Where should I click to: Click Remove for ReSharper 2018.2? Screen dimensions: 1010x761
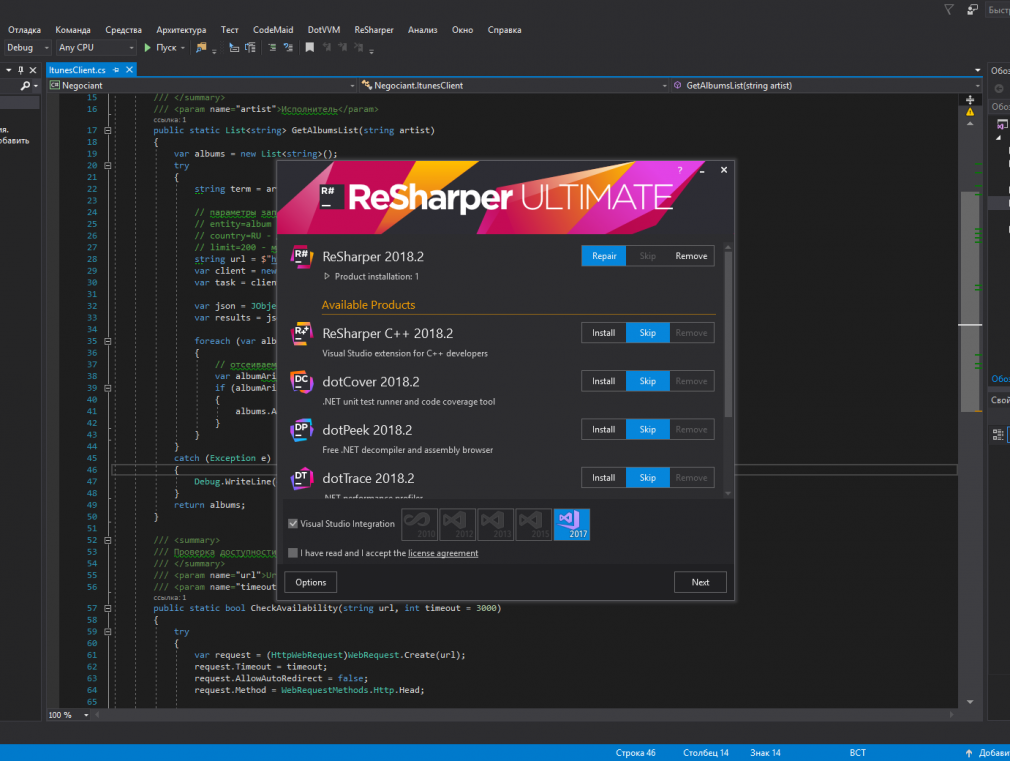(x=691, y=256)
